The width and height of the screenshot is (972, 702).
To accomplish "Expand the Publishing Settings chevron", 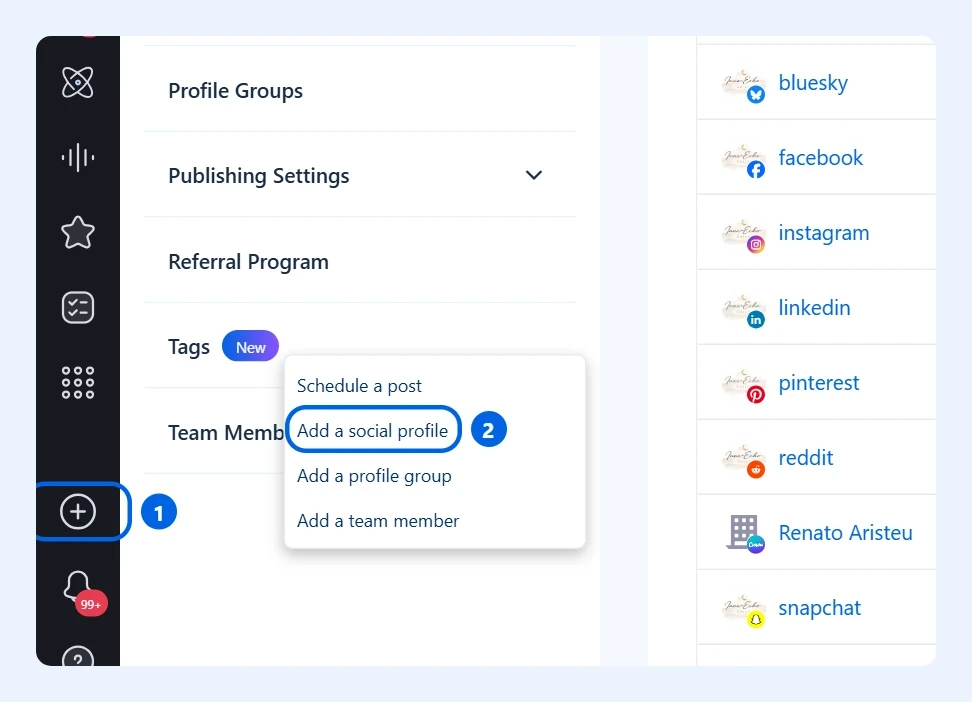I will (x=534, y=176).
